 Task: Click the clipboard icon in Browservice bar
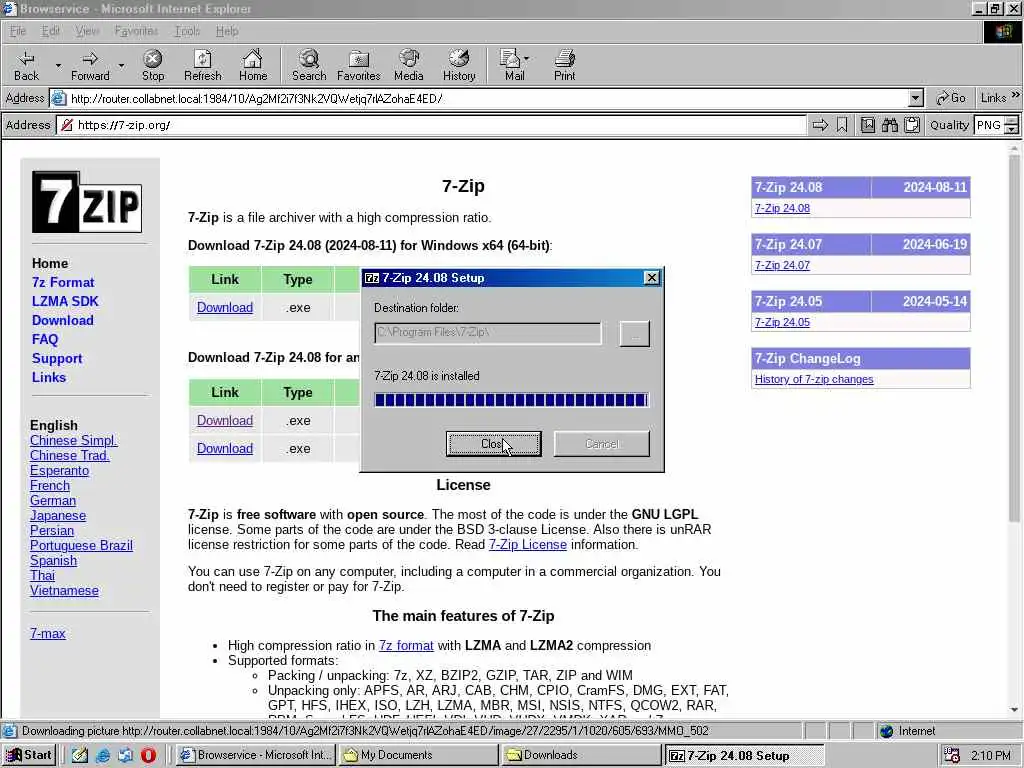click(912, 125)
